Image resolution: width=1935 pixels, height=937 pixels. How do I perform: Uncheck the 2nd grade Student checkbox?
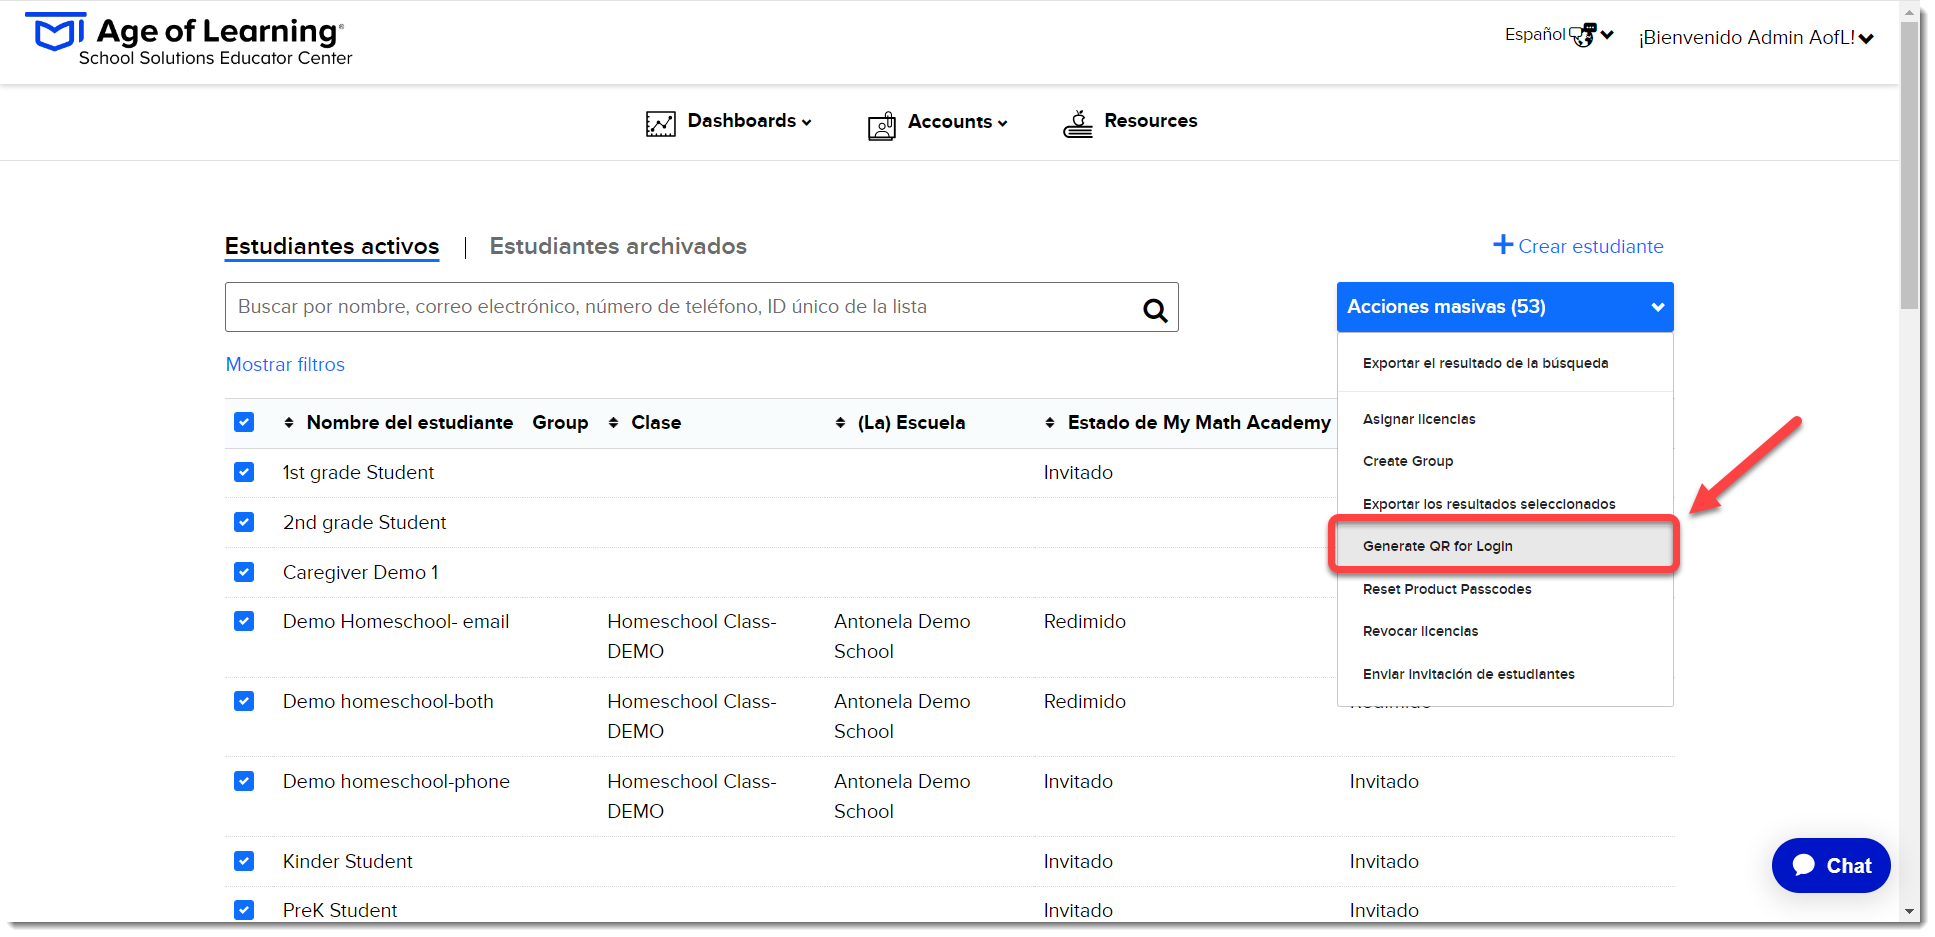click(x=244, y=522)
